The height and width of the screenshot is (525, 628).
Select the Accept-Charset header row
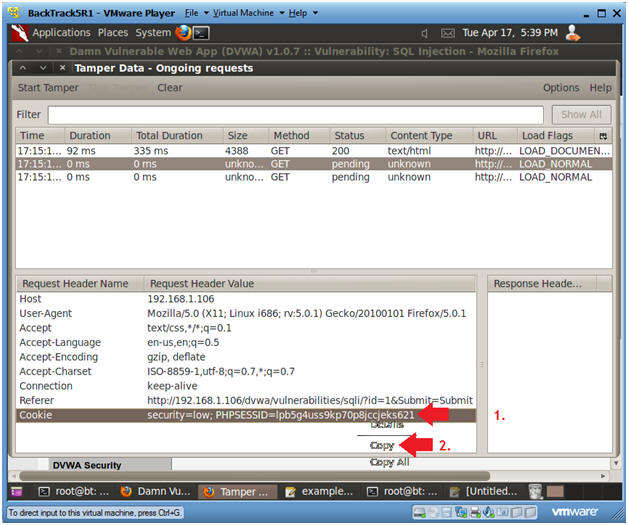click(246, 371)
